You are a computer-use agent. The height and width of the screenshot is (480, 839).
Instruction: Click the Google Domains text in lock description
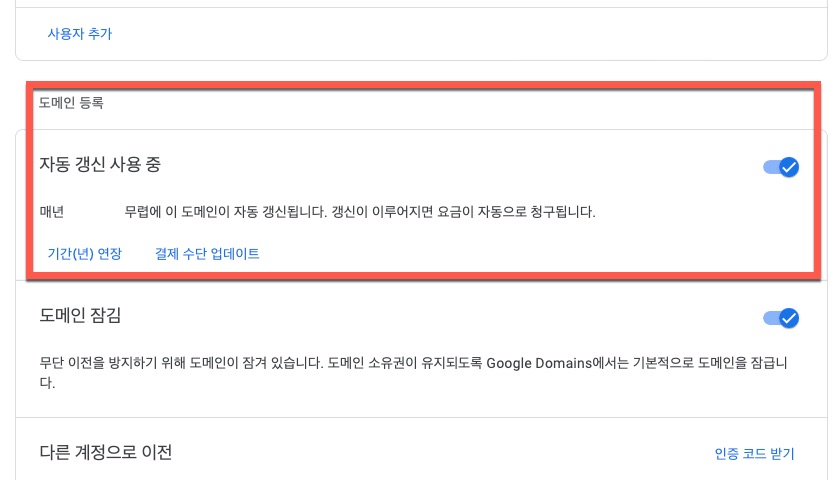click(x=539, y=363)
